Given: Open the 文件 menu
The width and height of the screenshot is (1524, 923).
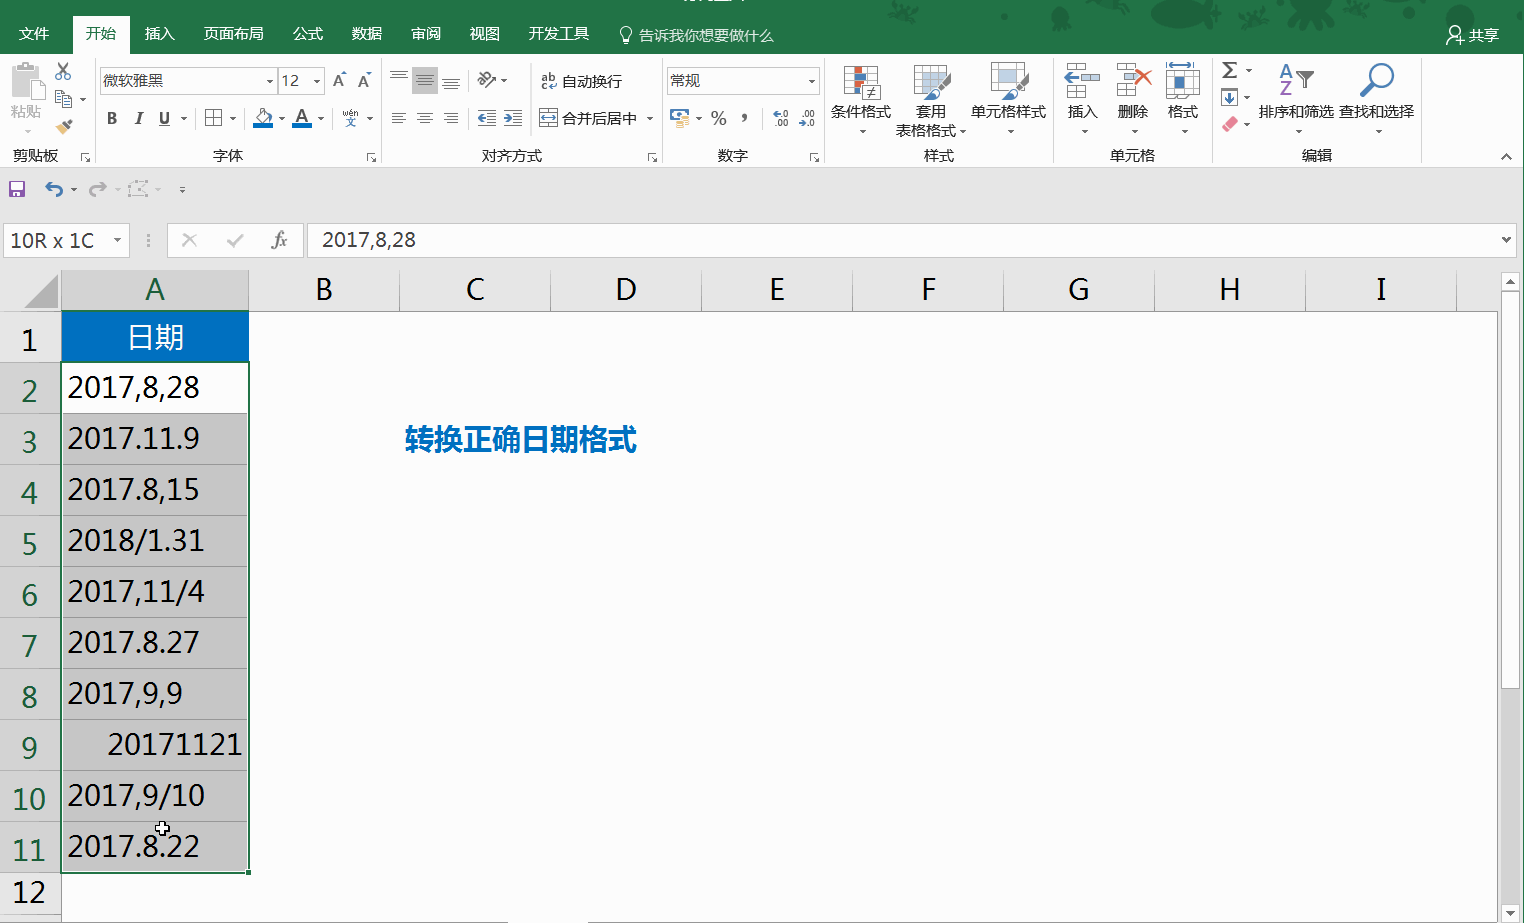Looking at the screenshot, I should coord(35,33).
